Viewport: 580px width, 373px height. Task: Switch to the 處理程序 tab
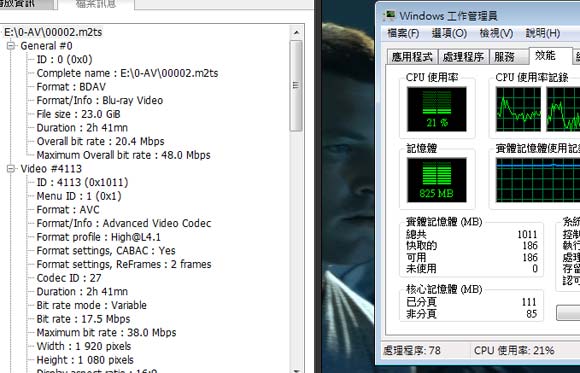[463, 57]
